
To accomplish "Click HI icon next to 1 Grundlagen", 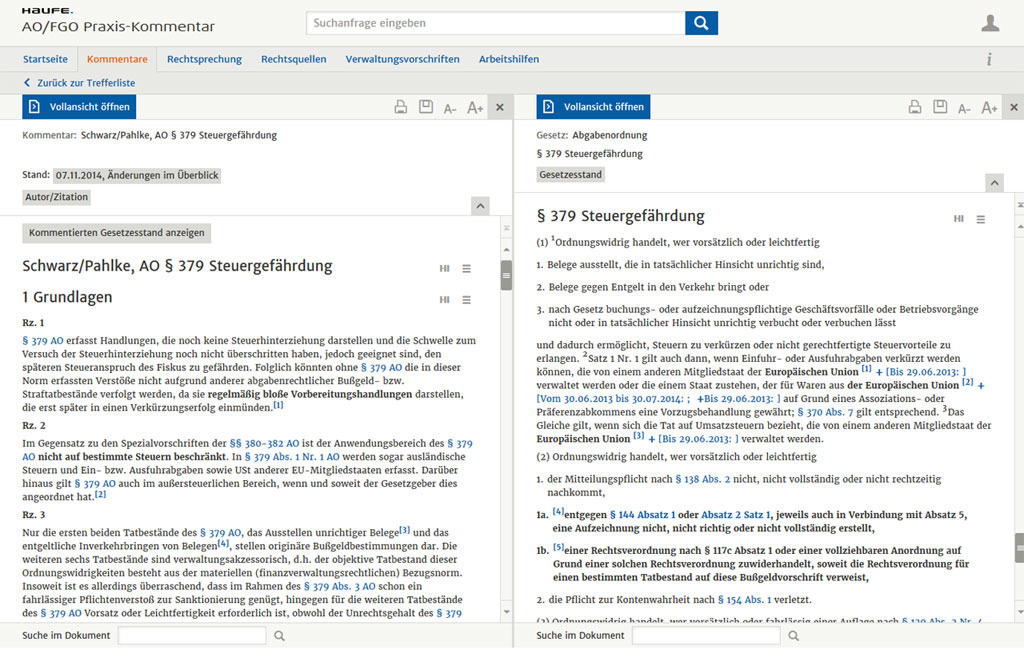I will point(444,300).
